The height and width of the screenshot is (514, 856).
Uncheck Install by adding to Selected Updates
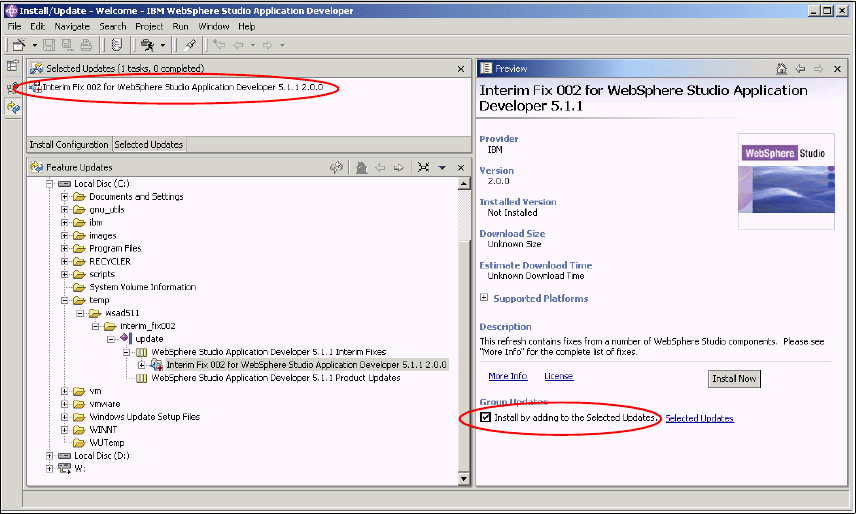pyautogui.click(x=486, y=417)
